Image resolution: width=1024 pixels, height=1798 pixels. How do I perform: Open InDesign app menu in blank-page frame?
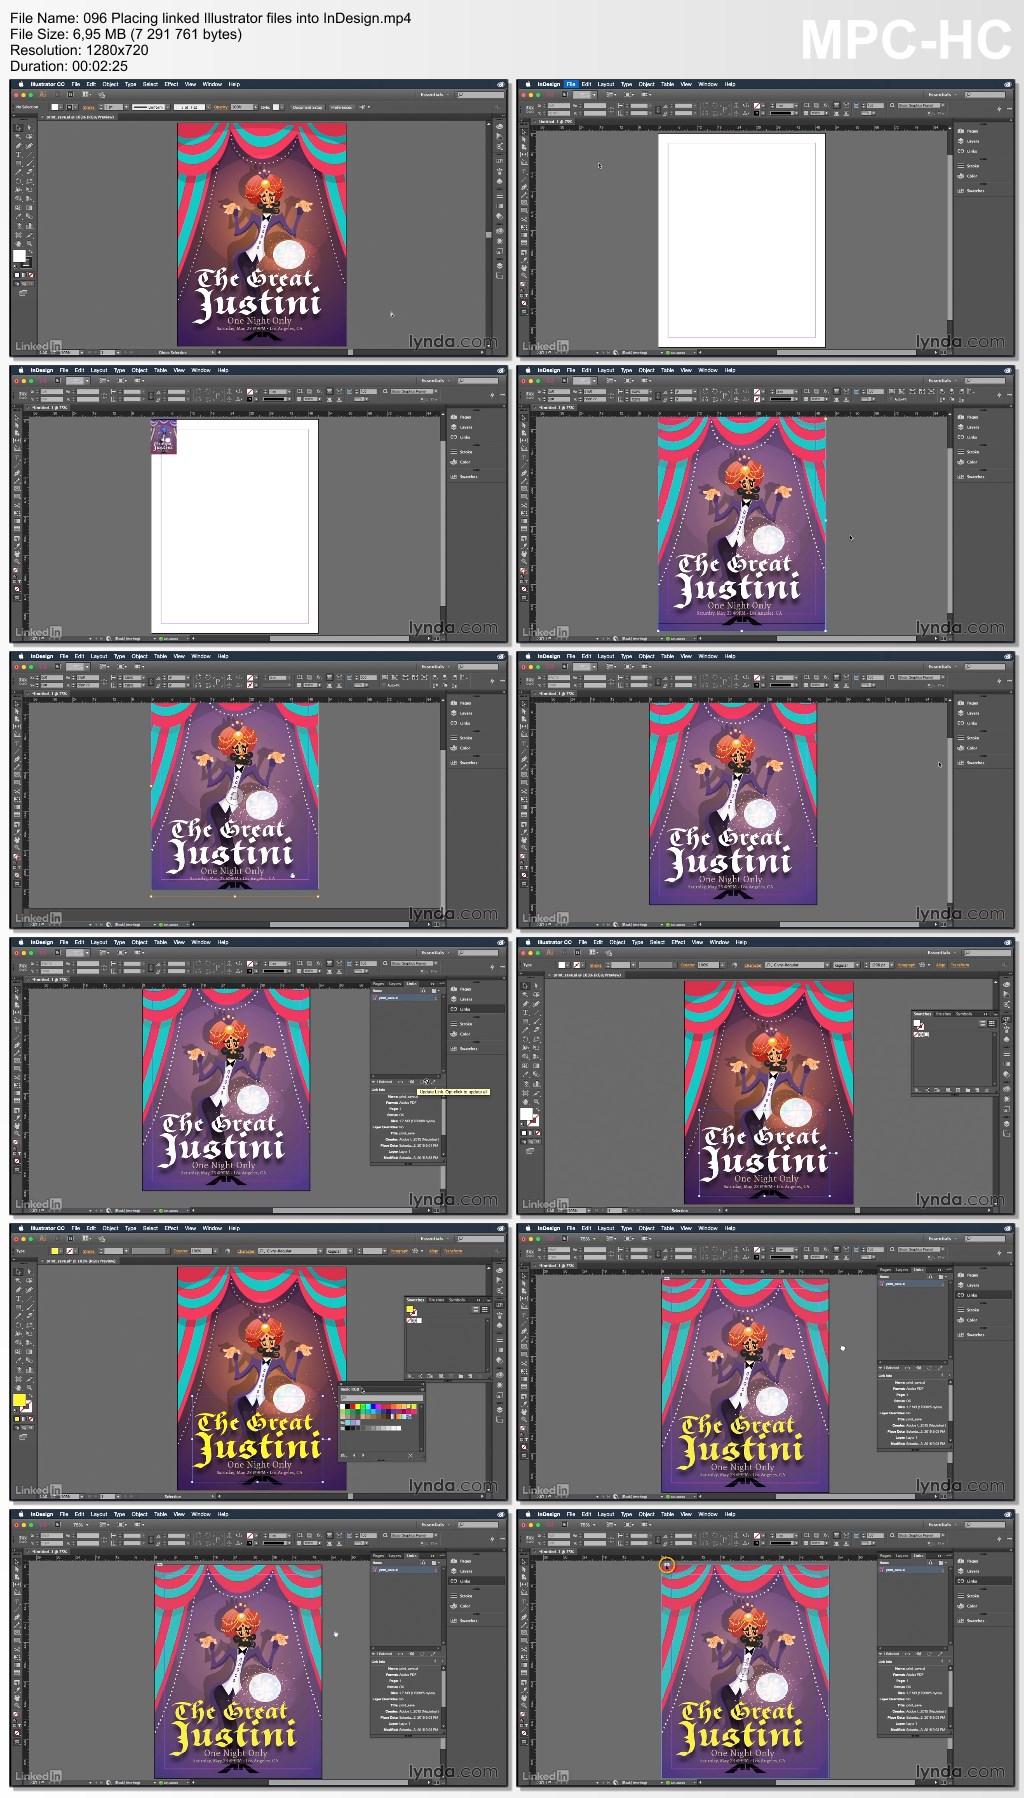coord(549,84)
